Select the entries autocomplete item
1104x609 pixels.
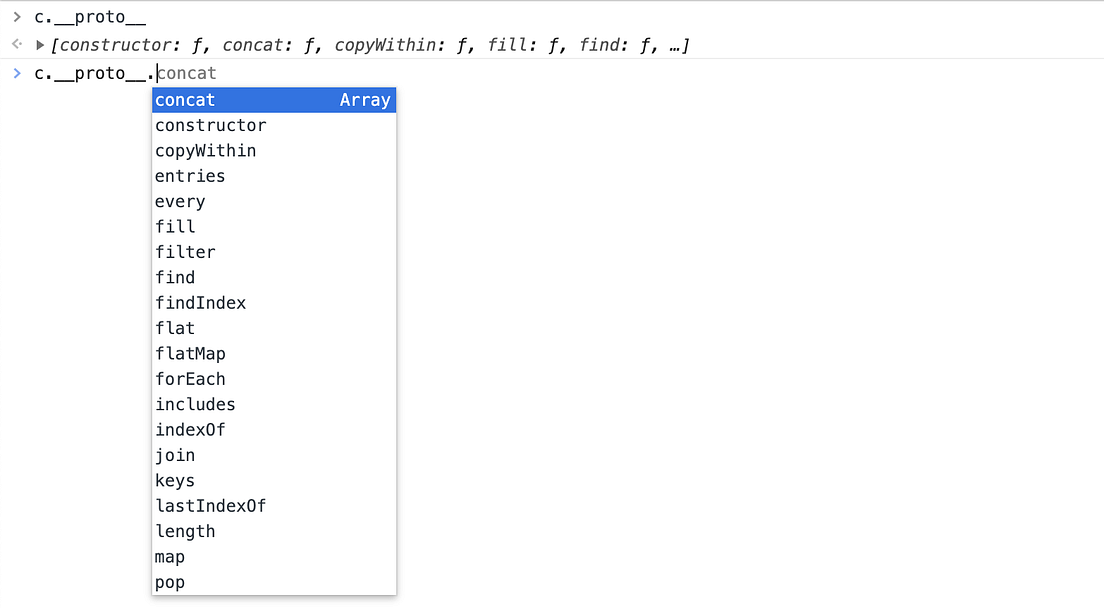point(274,176)
